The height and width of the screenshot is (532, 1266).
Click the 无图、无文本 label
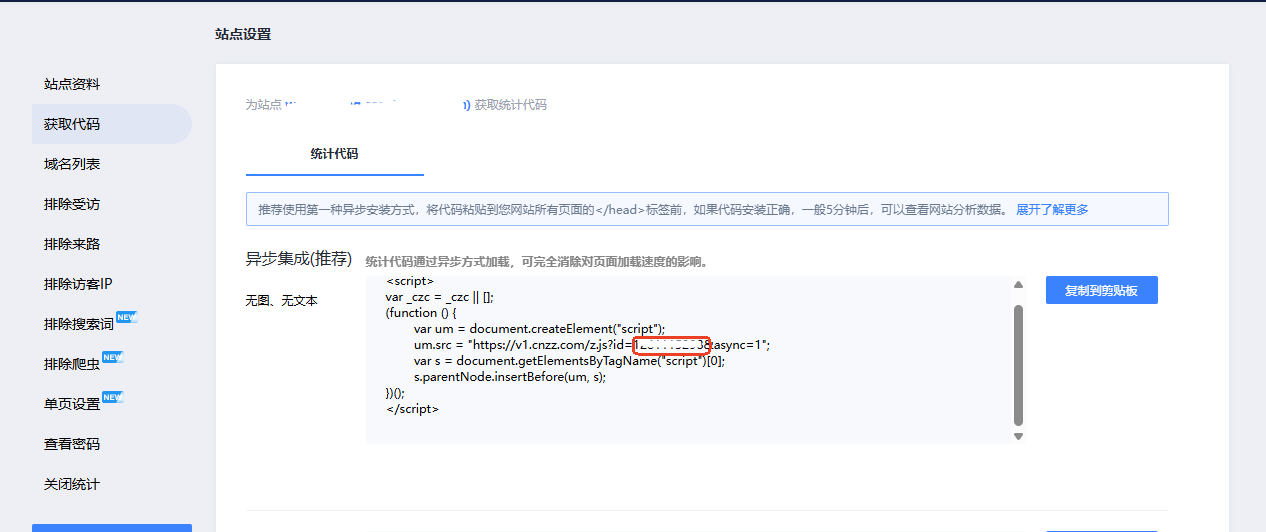282,300
